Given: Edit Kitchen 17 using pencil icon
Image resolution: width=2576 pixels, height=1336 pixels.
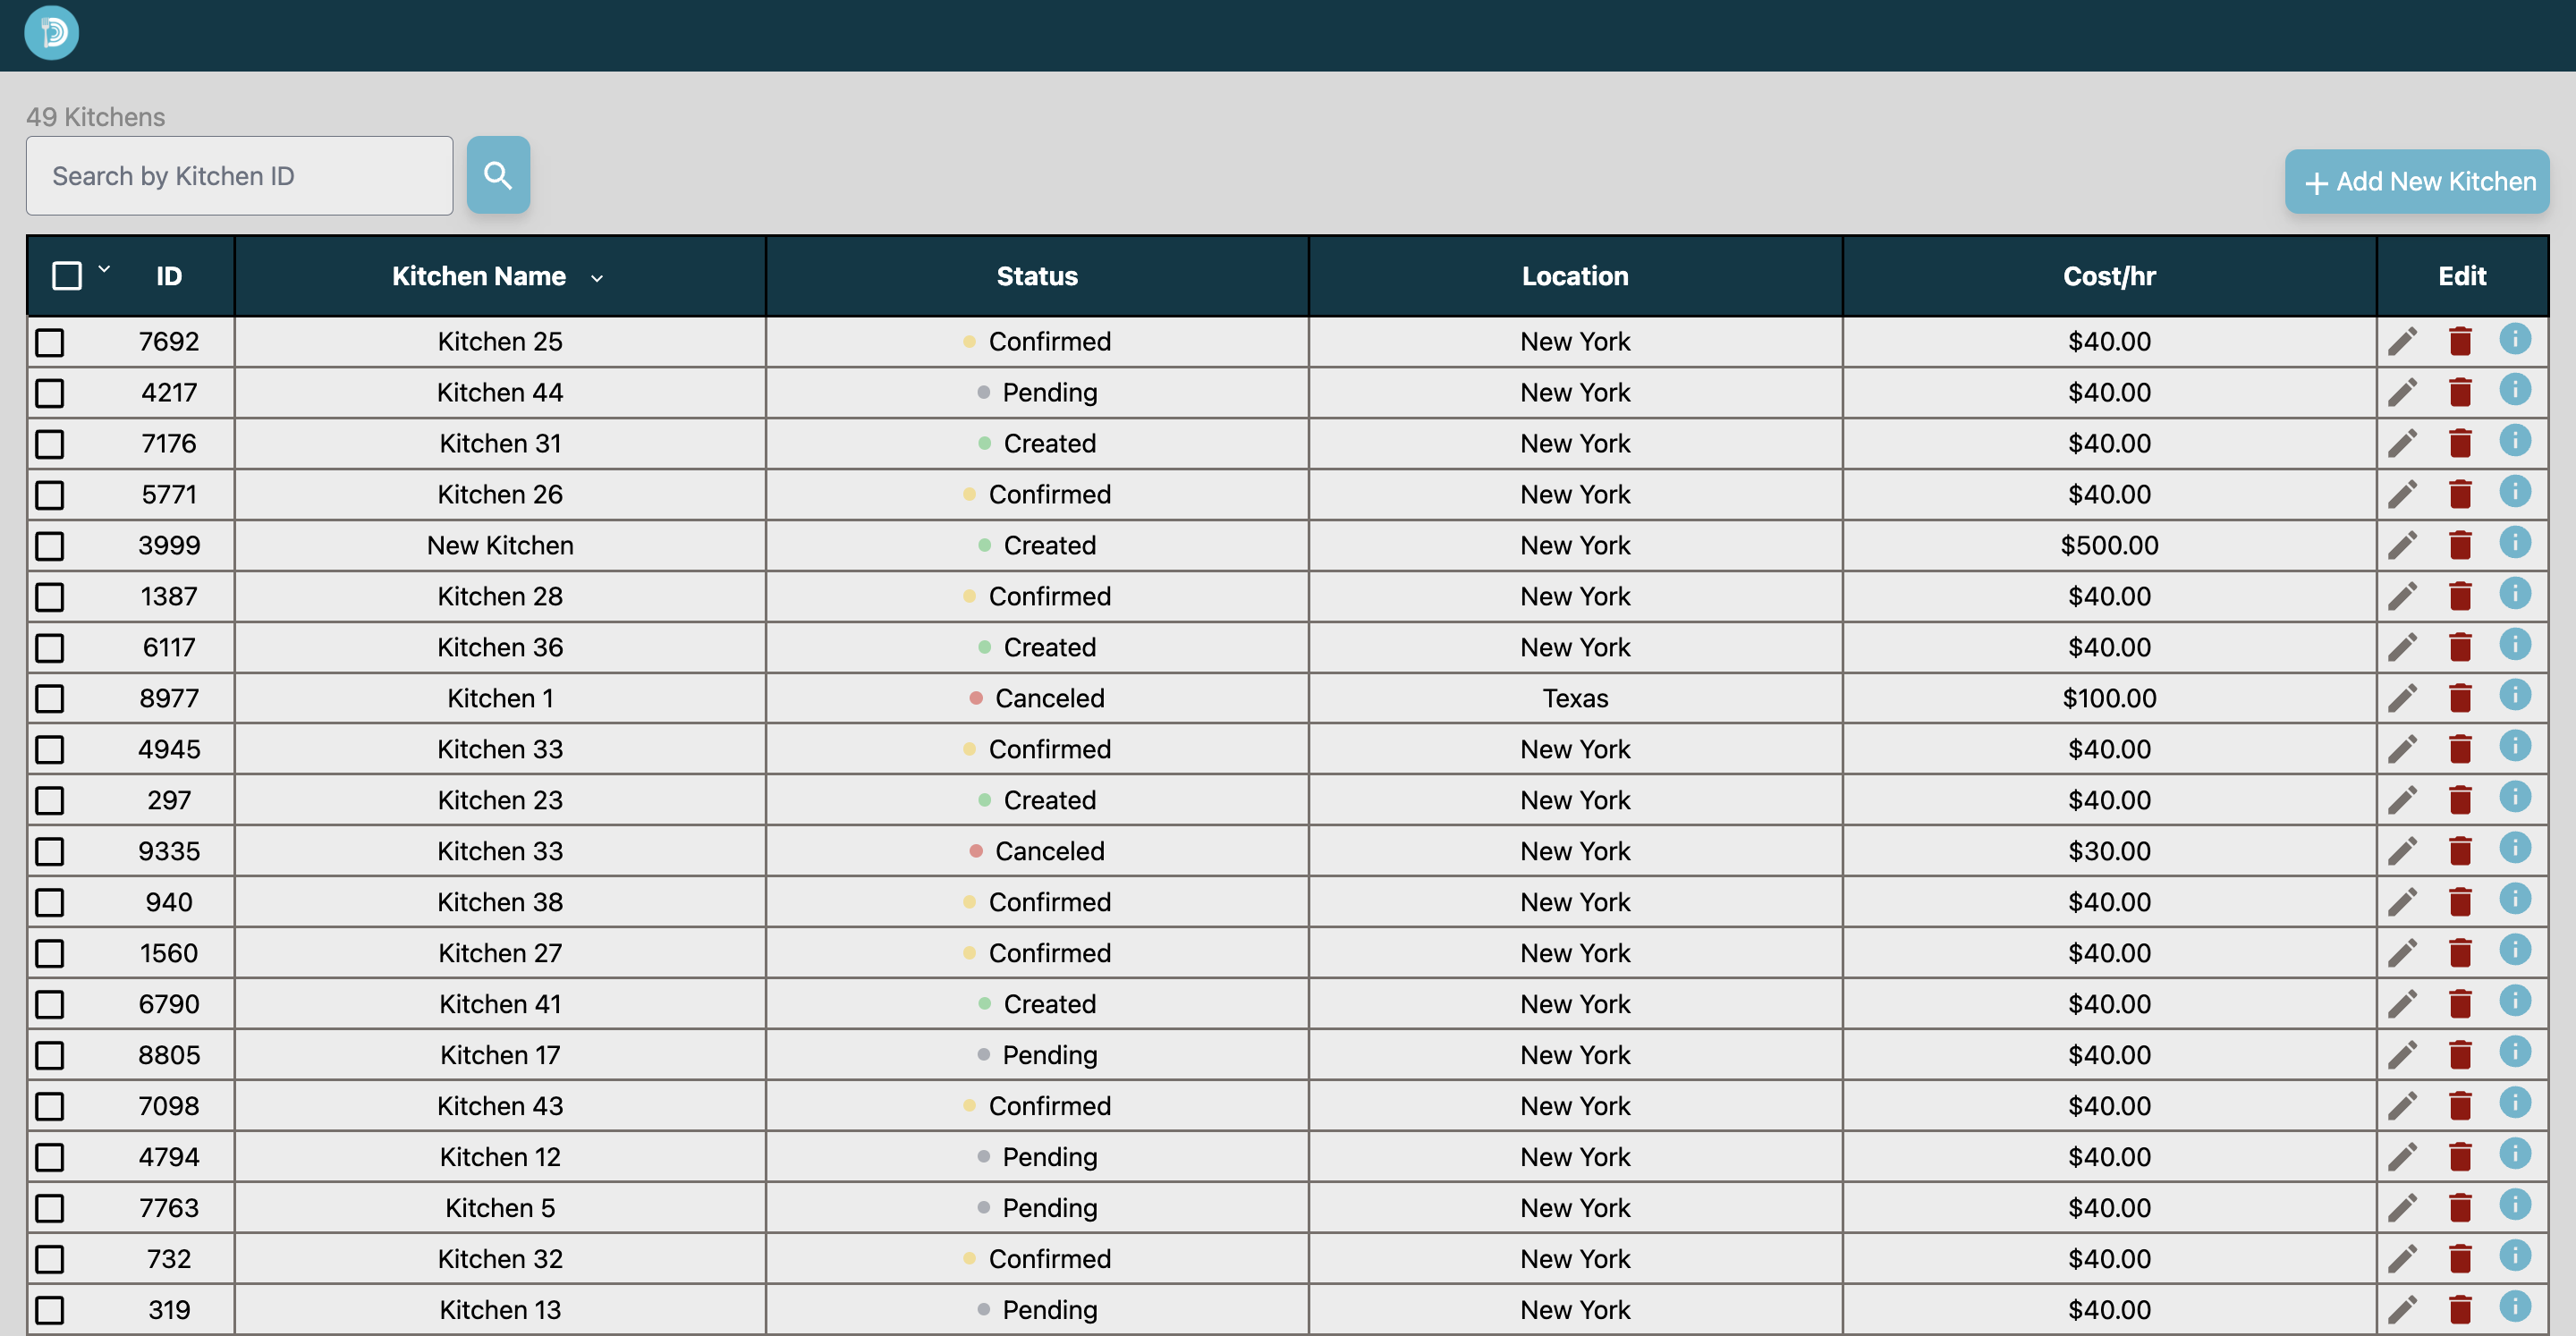Looking at the screenshot, I should (x=2402, y=1056).
